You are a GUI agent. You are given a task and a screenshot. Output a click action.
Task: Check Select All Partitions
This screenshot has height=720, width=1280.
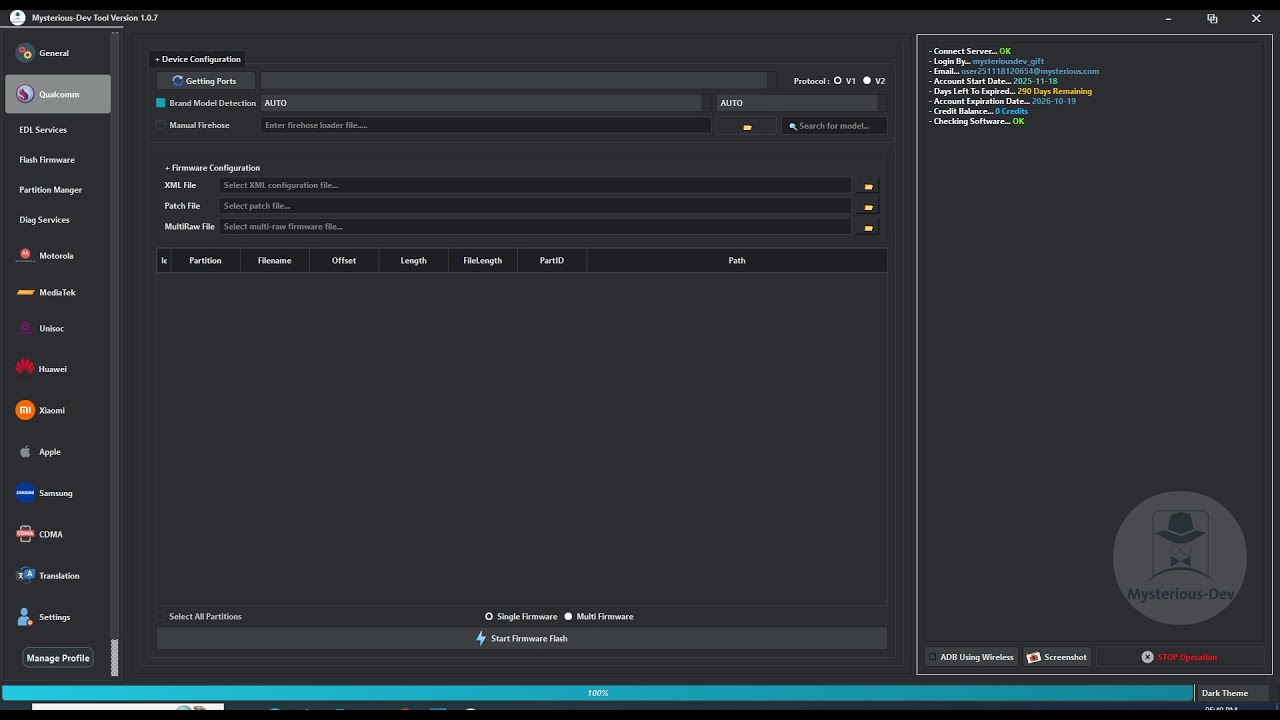pyautogui.click(x=161, y=616)
